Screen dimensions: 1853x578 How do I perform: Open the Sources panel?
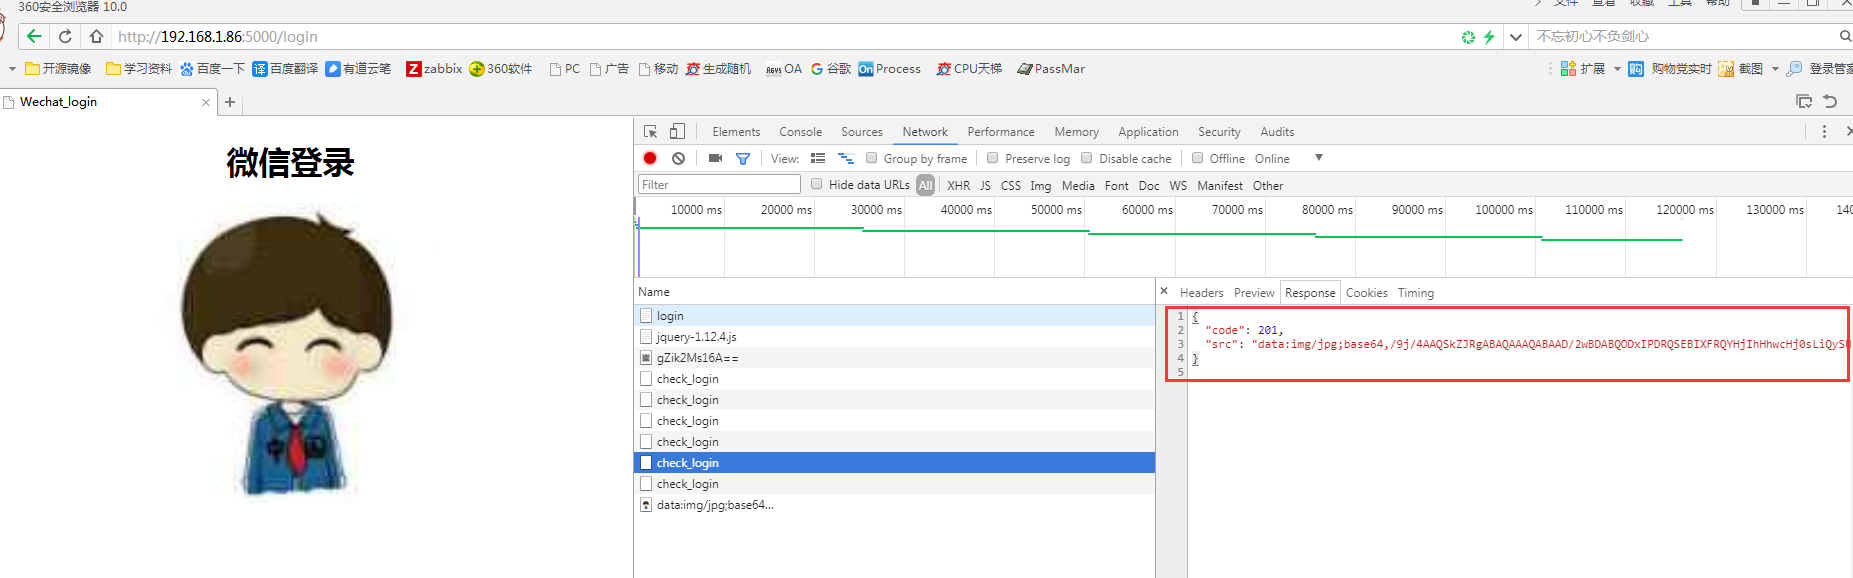coord(862,132)
